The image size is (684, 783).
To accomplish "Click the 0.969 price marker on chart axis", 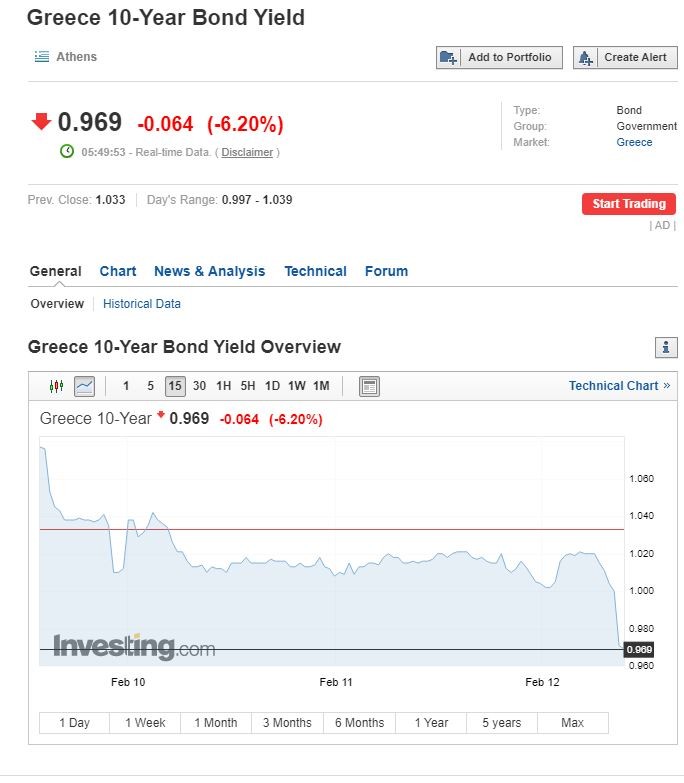I will pyautogui.click(x=639, y=650).
